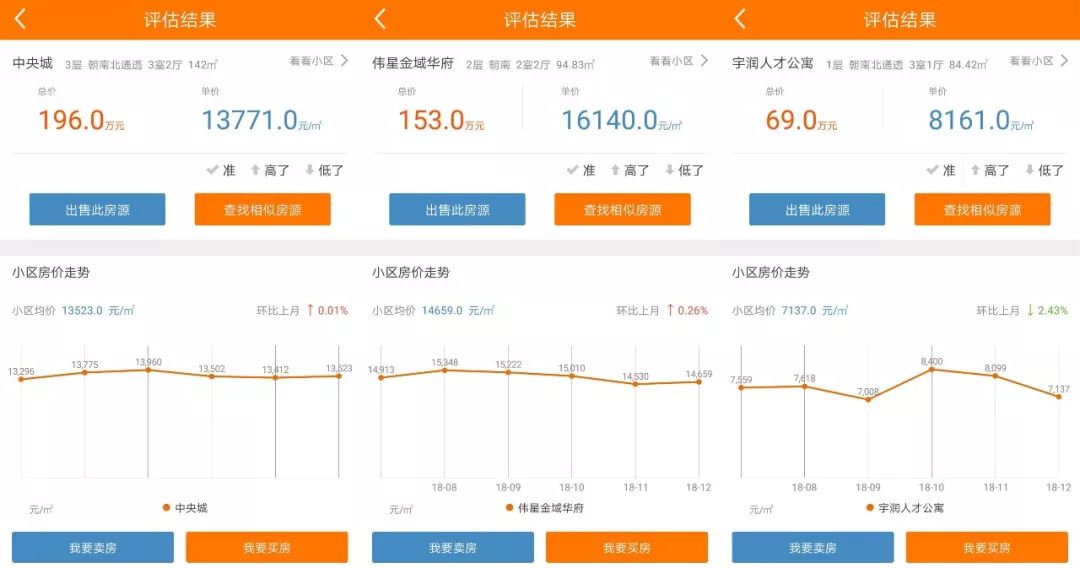Image resolution: width=1080 pixels, height=568 pixels.
Task: Mark 中央城 estimate as 低了
Action: tap(324, 170)
